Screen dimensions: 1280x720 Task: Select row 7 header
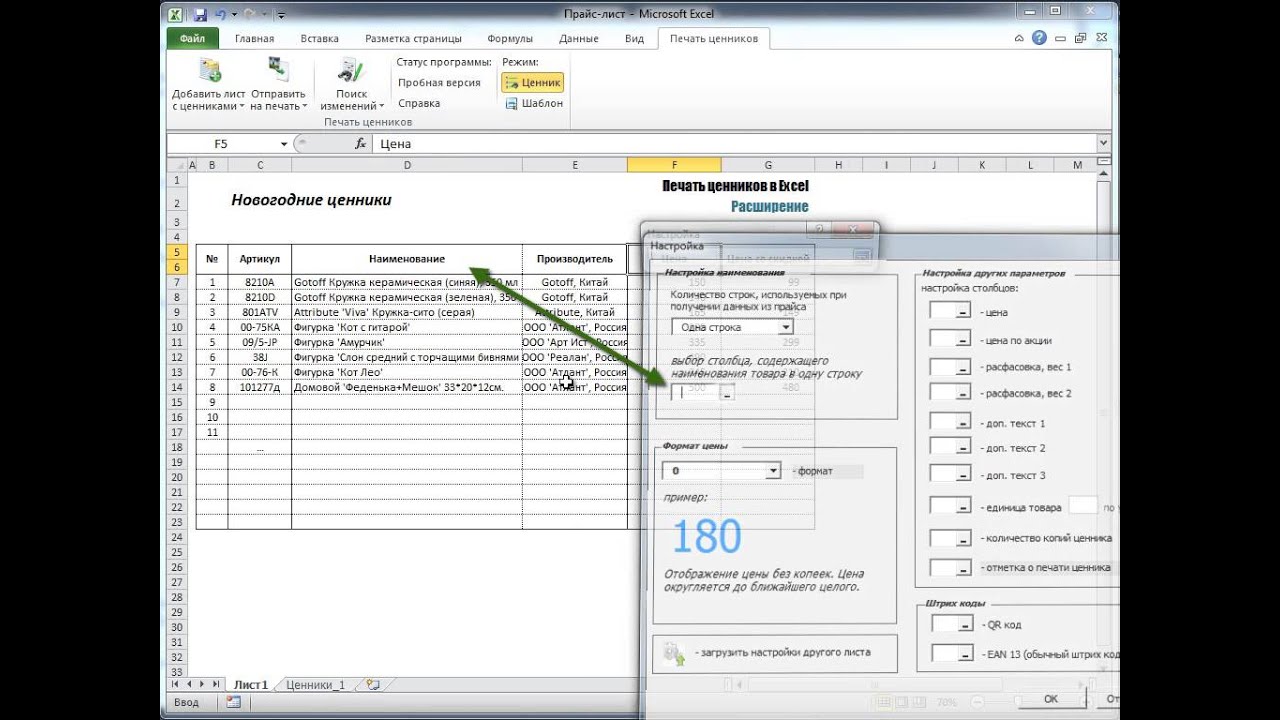click(177, 282)
